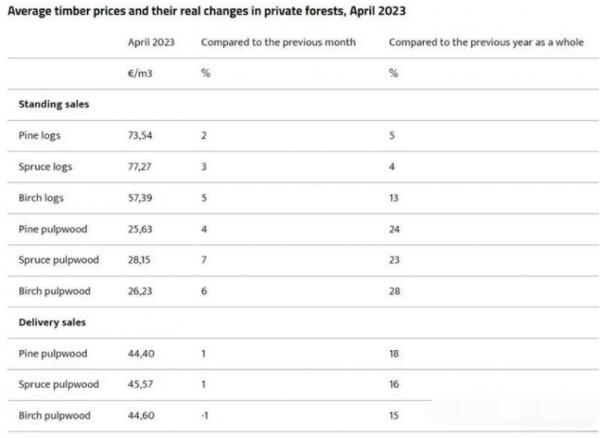The image size is (607, 438).
Task: Select the delivery price value 45,57
Action: point(143,385)
